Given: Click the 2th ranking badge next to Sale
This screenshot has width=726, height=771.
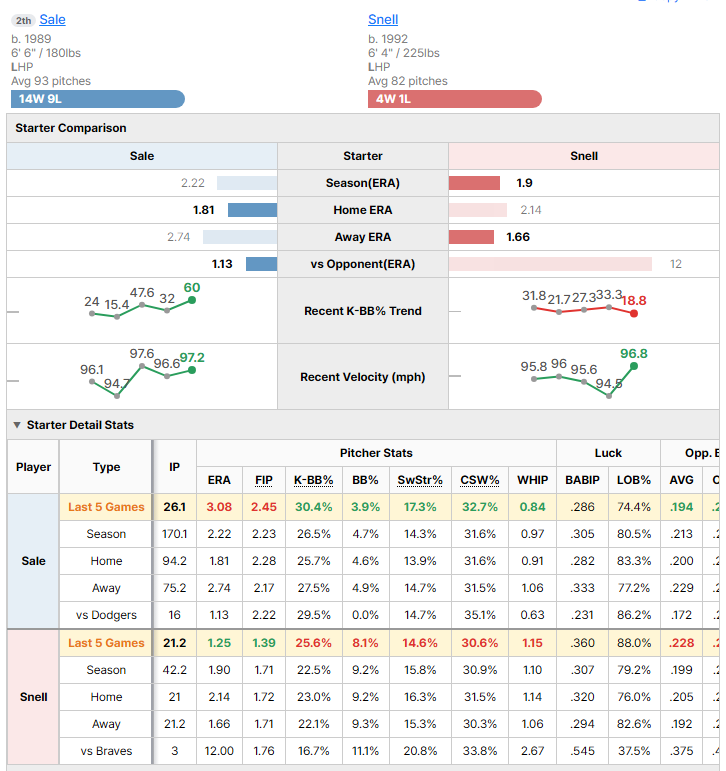Looking at the screenshot, I should 23,20.
